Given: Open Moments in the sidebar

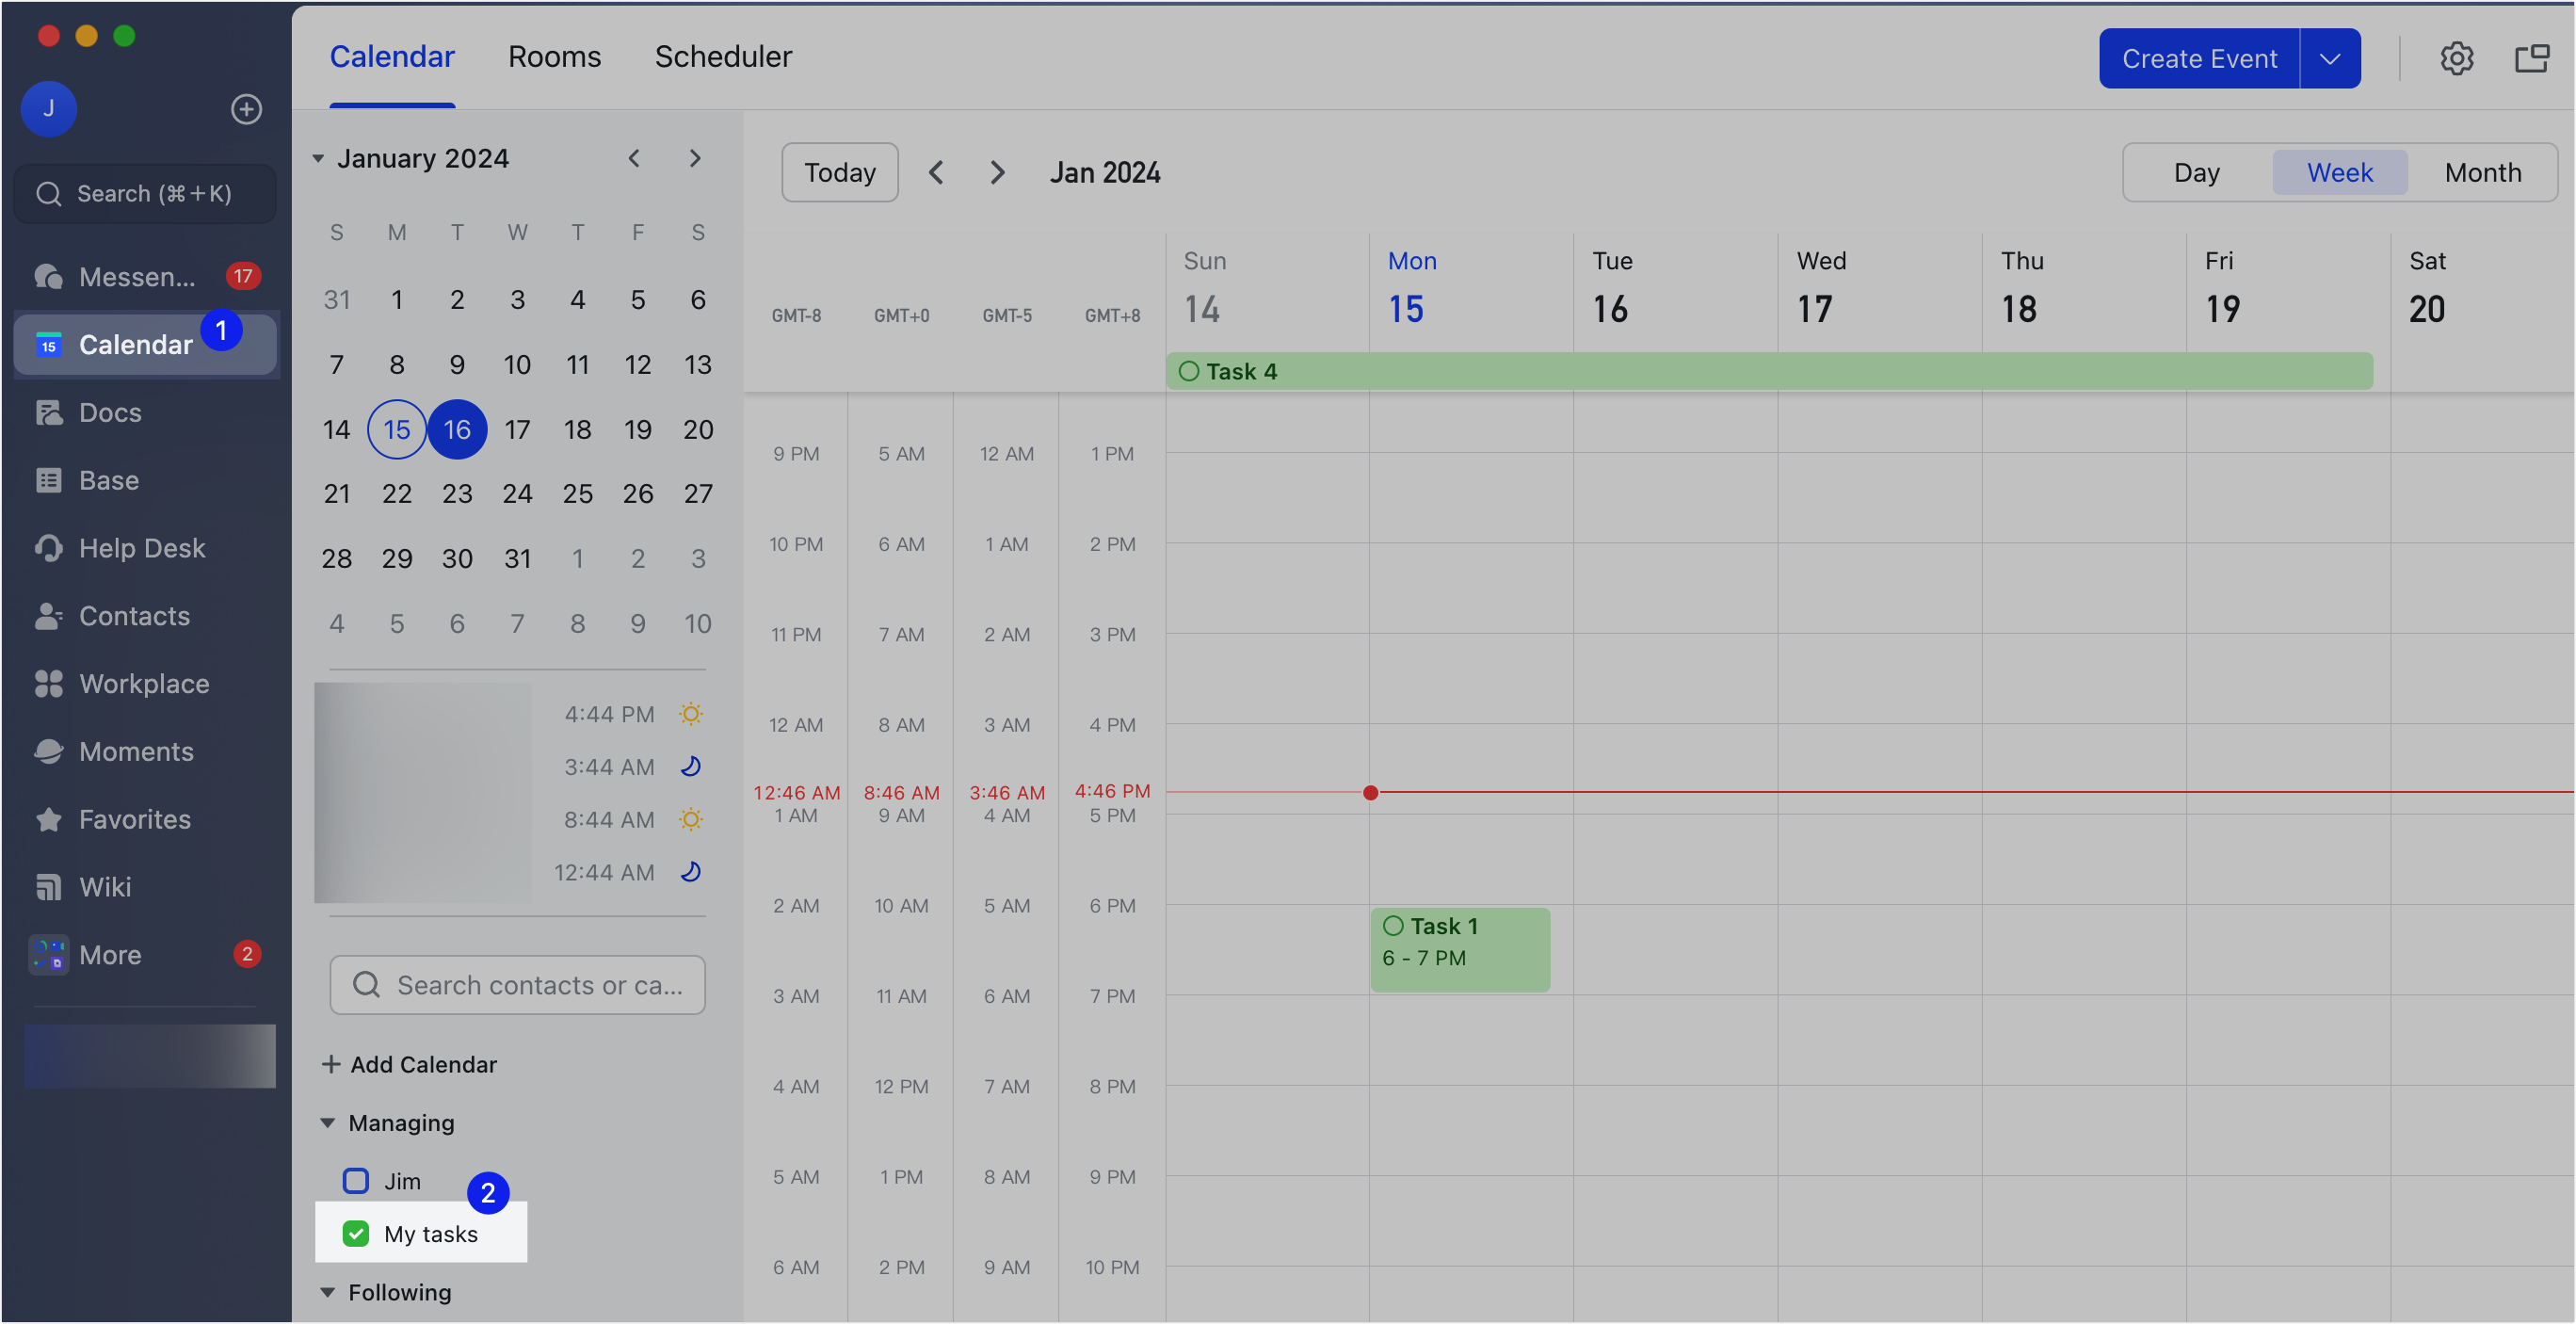Looking at the screenshot, I should click(x=136, y=751).
